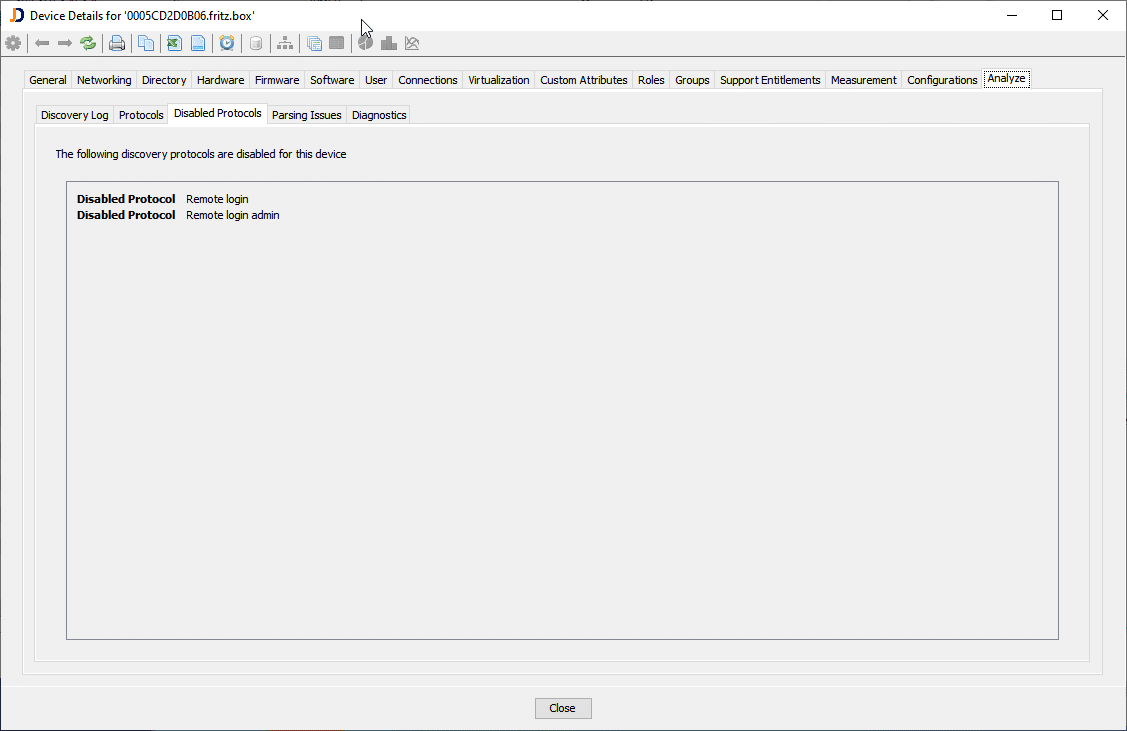Select the Discovery Log sub-tab
This screenshot has width=1127, height=731.
74,114
